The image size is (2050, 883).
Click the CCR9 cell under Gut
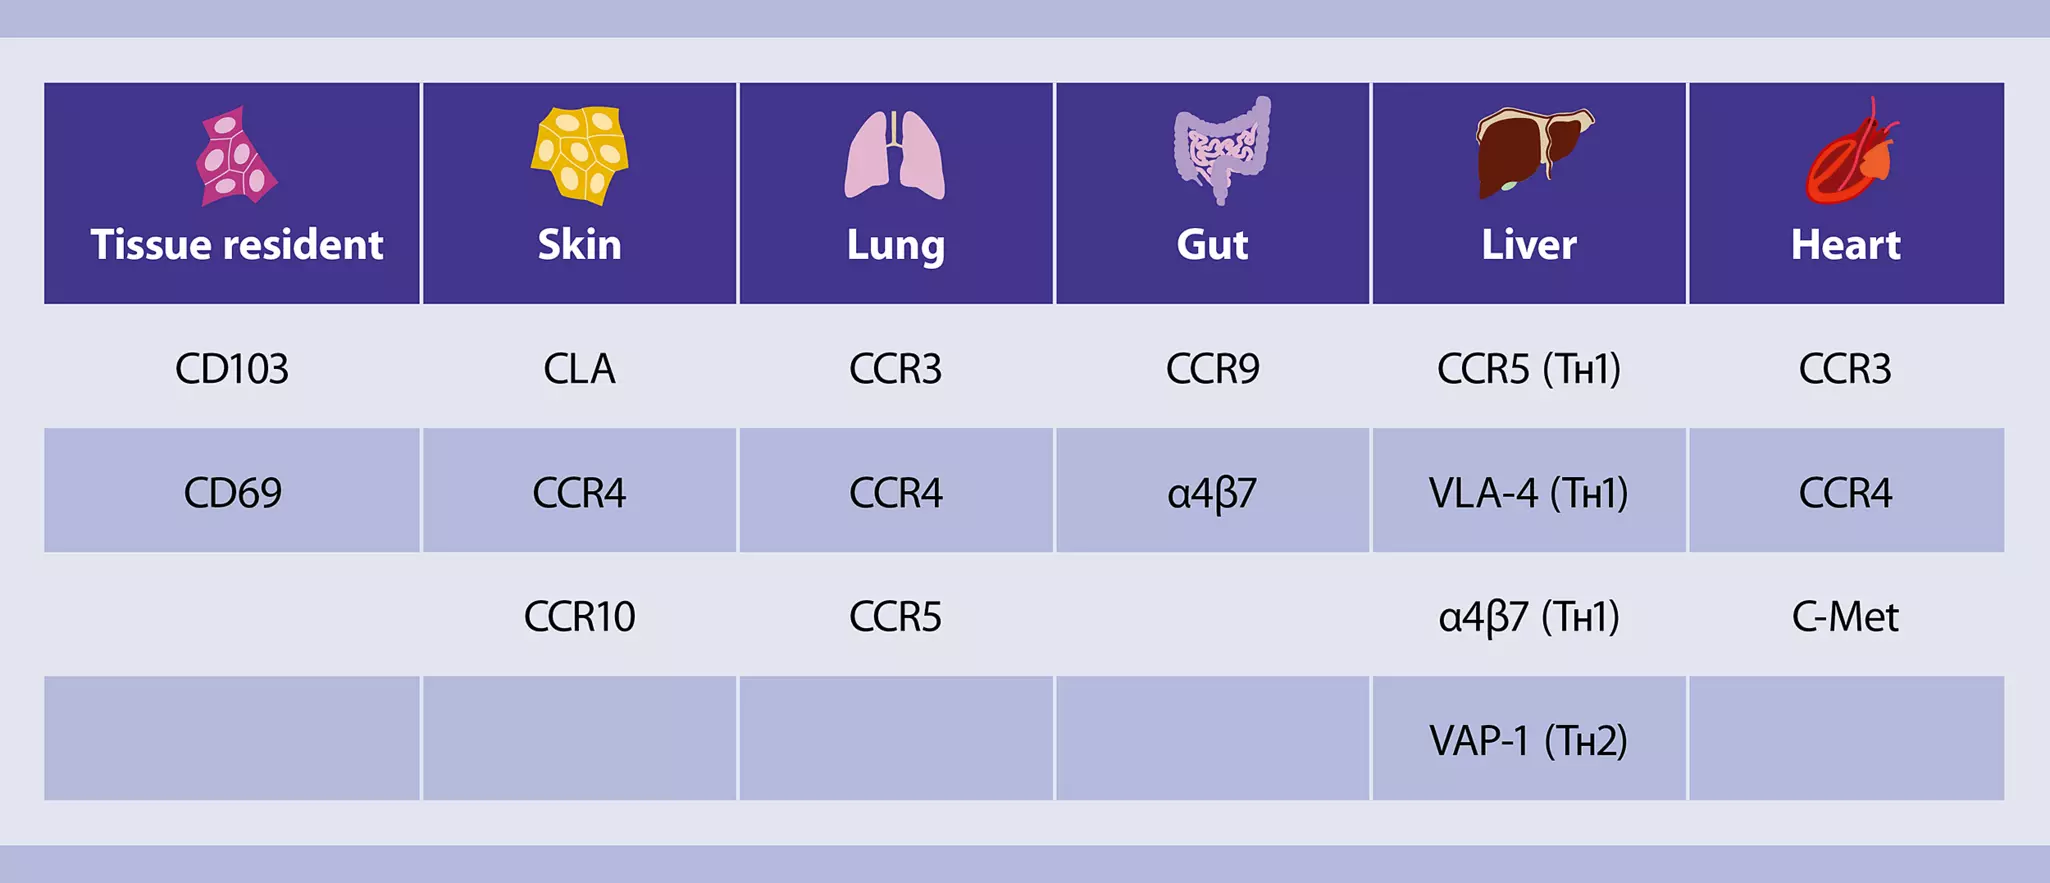tap(1212, 369)
